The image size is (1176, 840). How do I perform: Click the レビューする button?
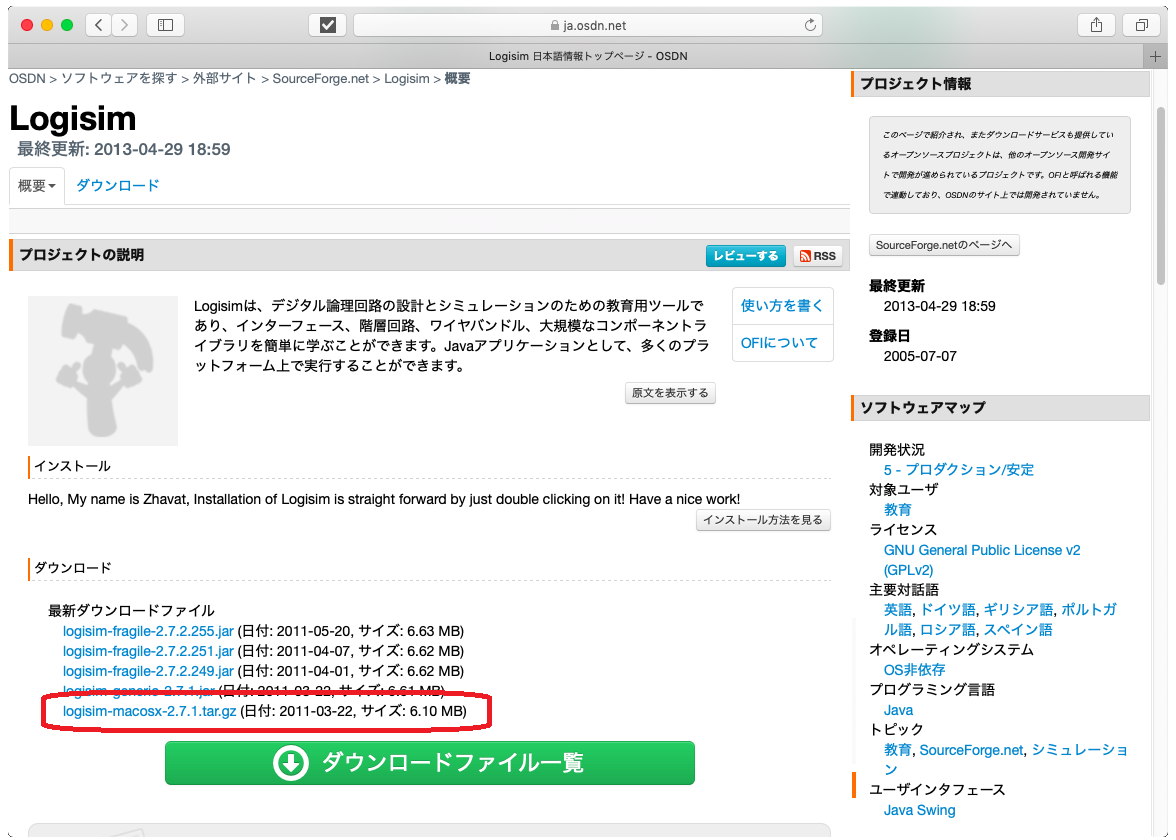[746, 256]
